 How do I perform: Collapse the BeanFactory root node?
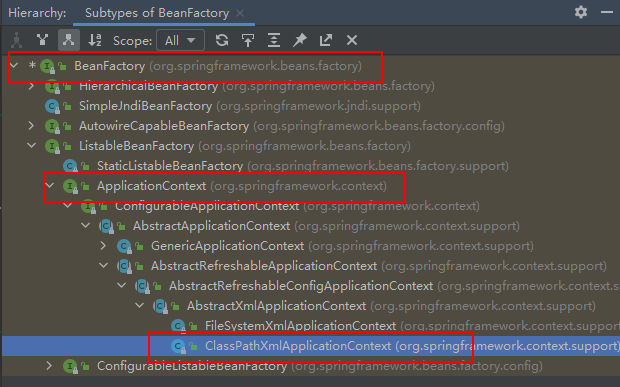coord(14,65)
